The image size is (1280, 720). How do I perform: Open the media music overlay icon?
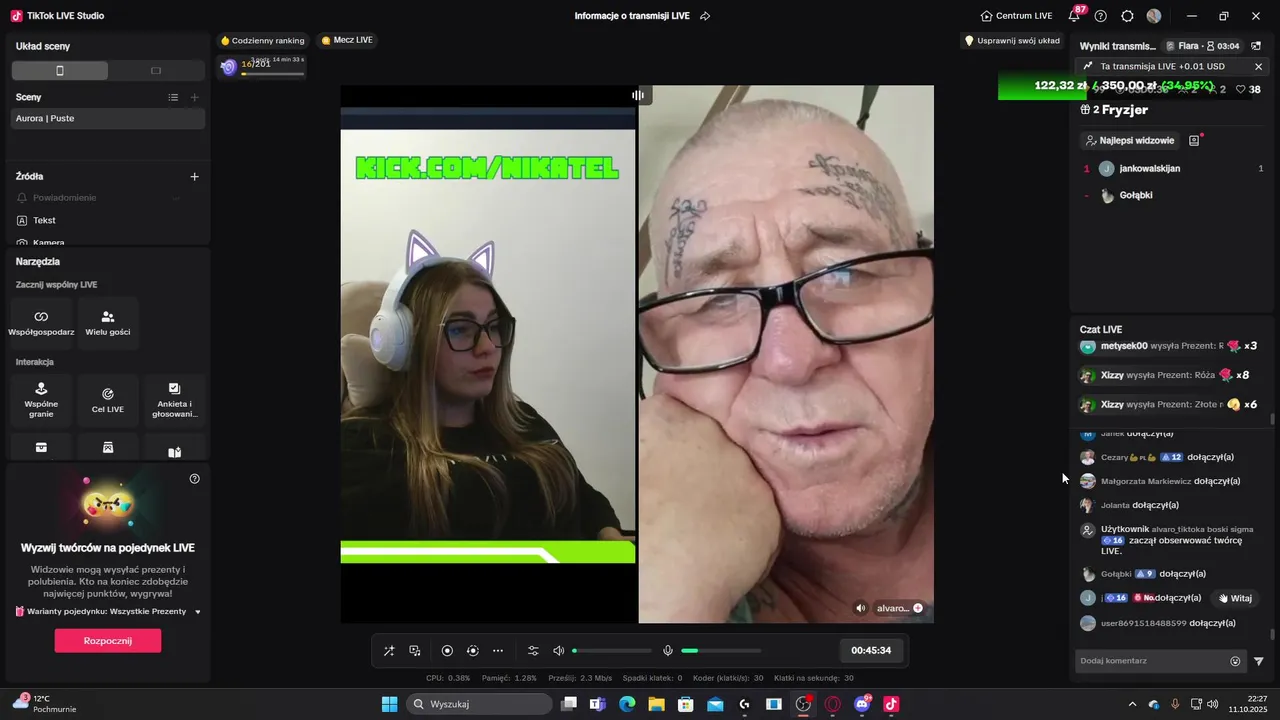[x=415, y=651]
